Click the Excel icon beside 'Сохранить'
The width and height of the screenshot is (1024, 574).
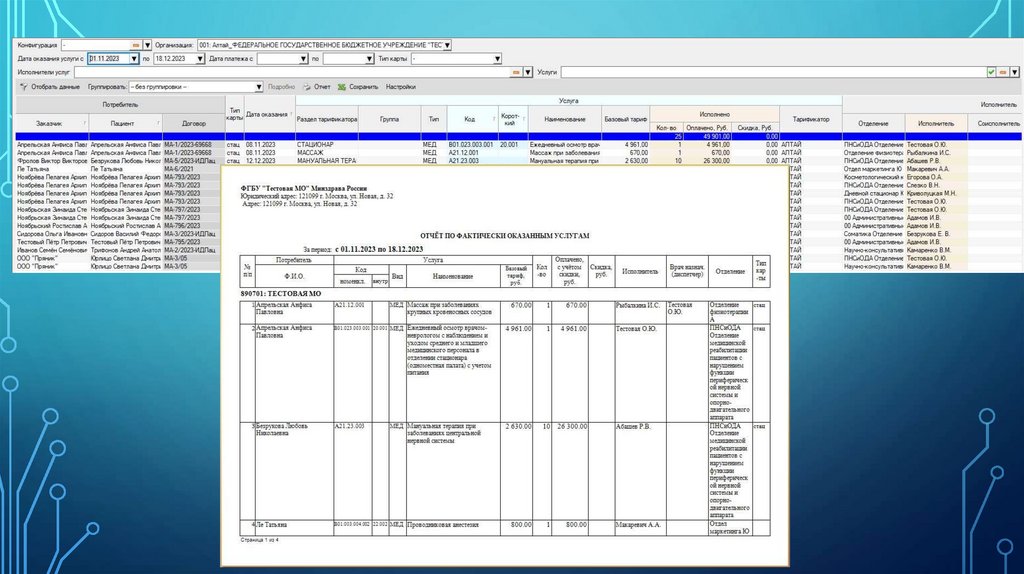(342, 87)
